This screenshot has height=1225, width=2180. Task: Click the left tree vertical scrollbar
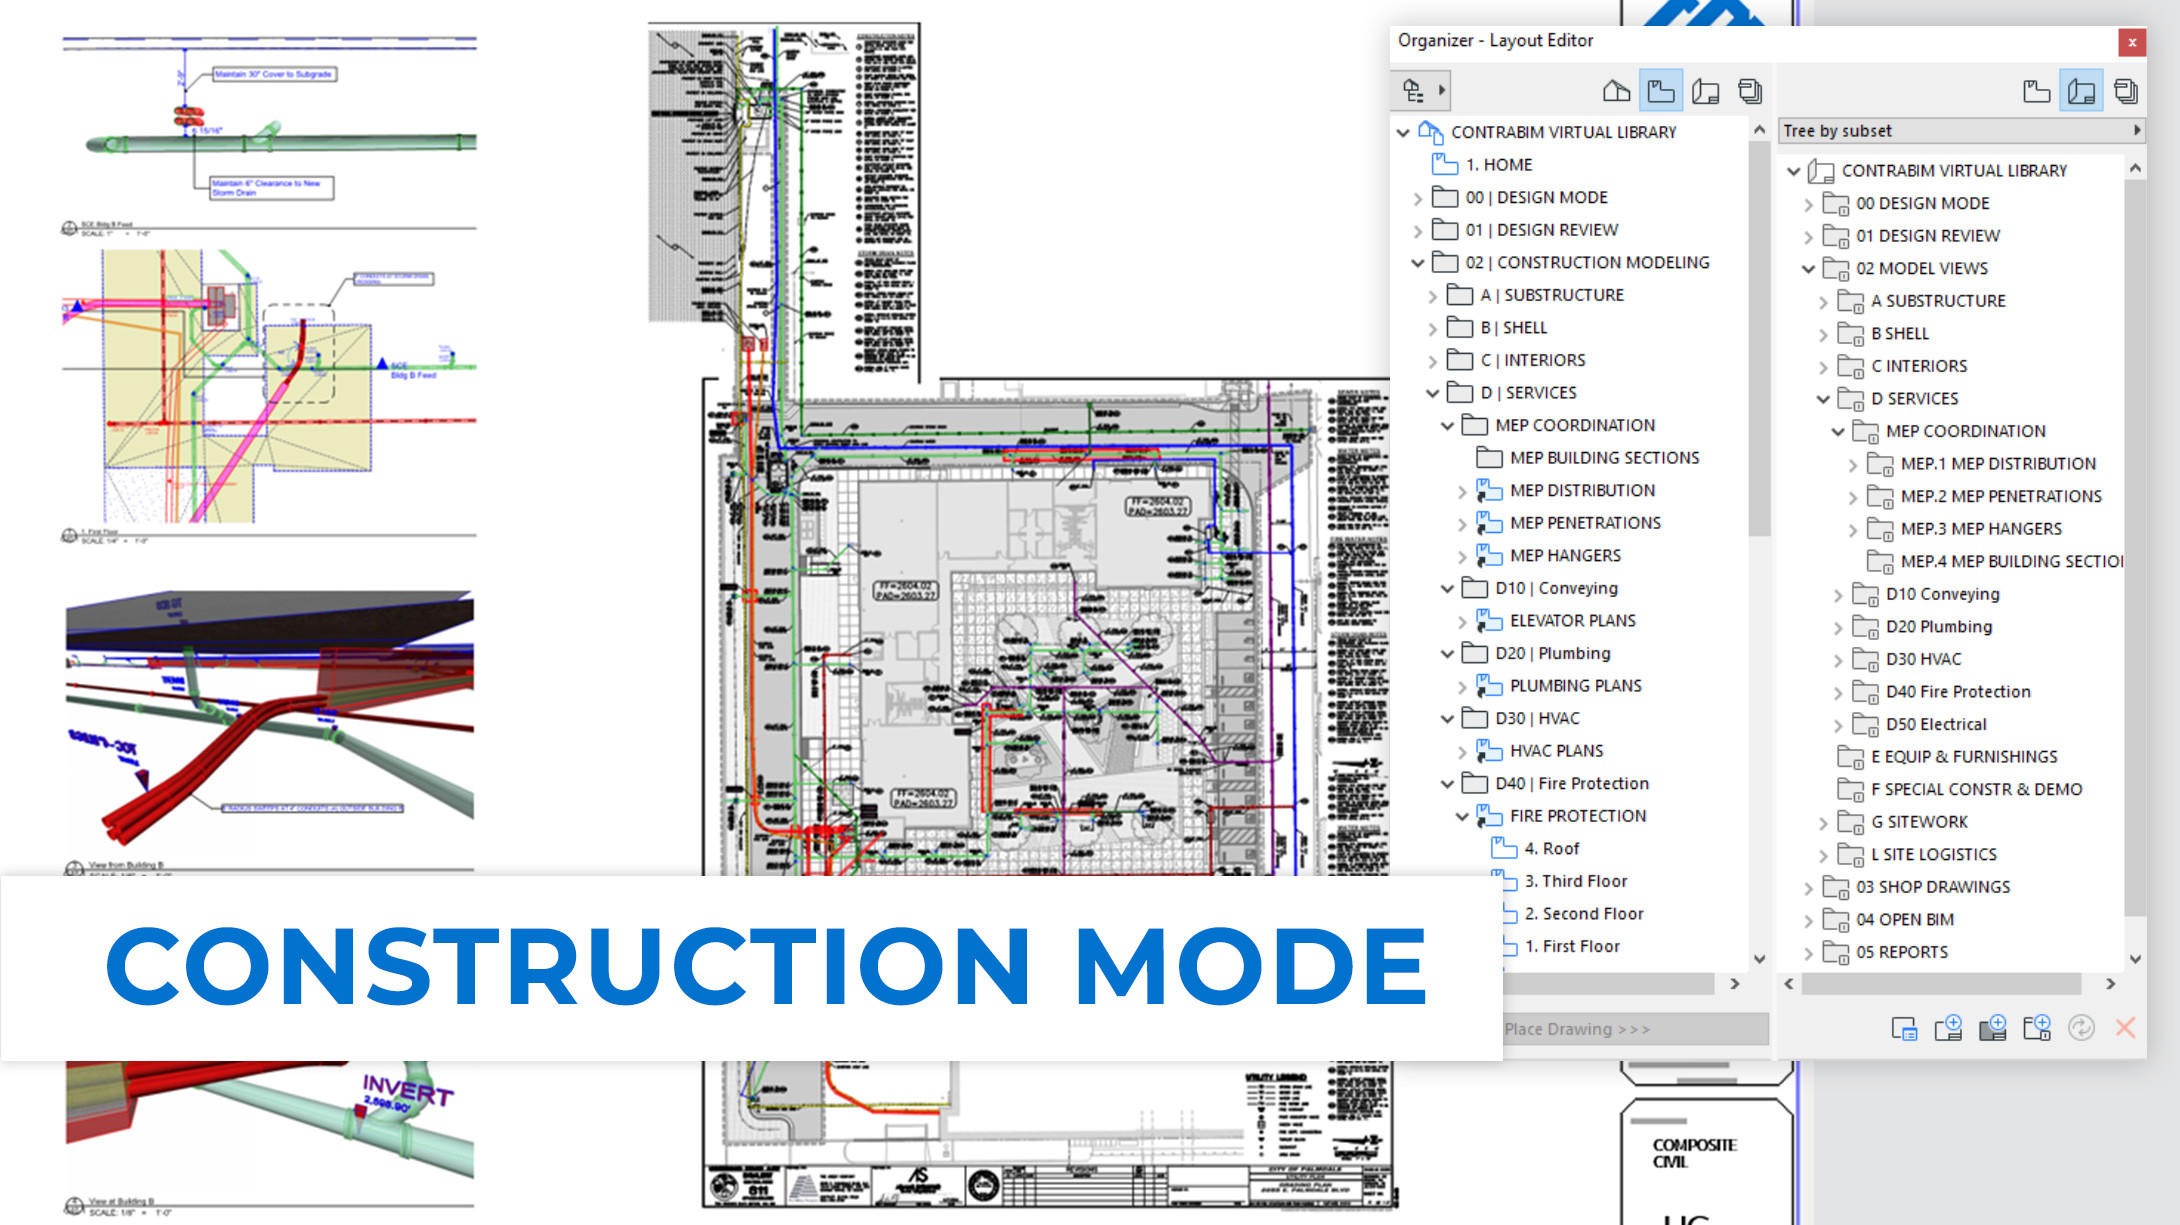coord(1759,340)
